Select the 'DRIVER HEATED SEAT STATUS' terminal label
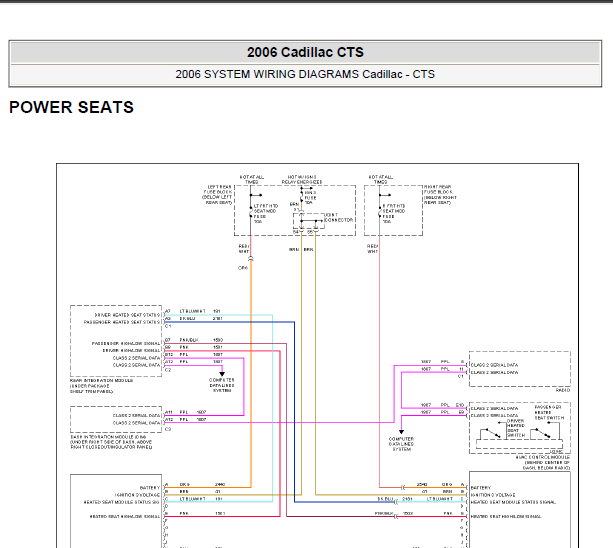 [127, 315]
